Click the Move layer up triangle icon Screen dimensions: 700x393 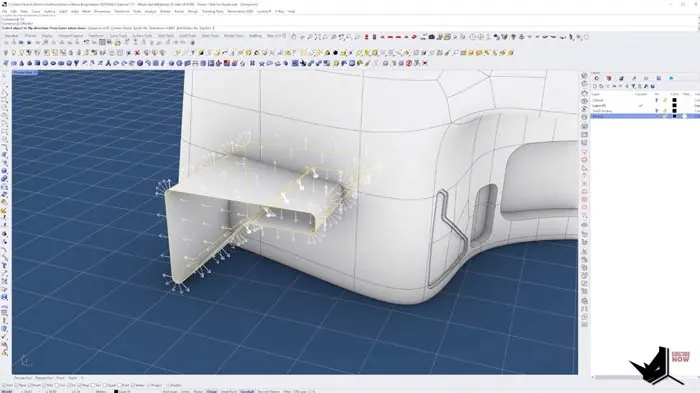(614, 86)
